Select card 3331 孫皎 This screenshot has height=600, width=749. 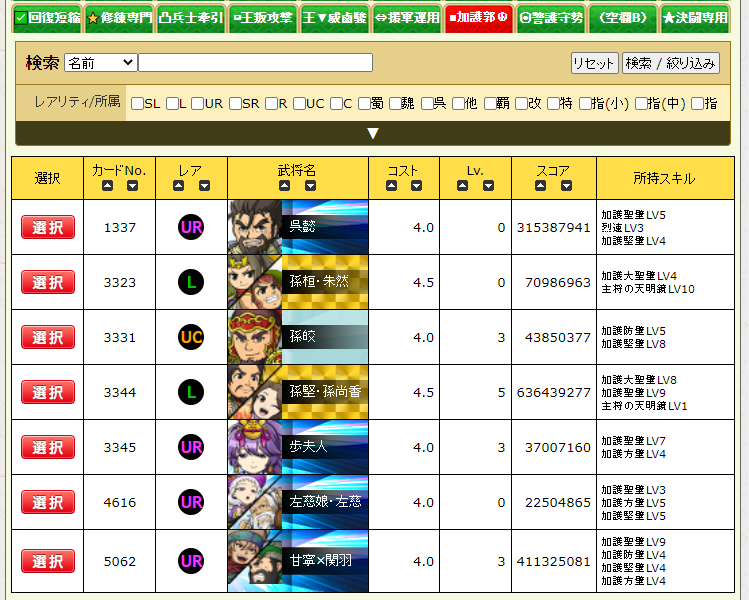[x=48, y=337]
